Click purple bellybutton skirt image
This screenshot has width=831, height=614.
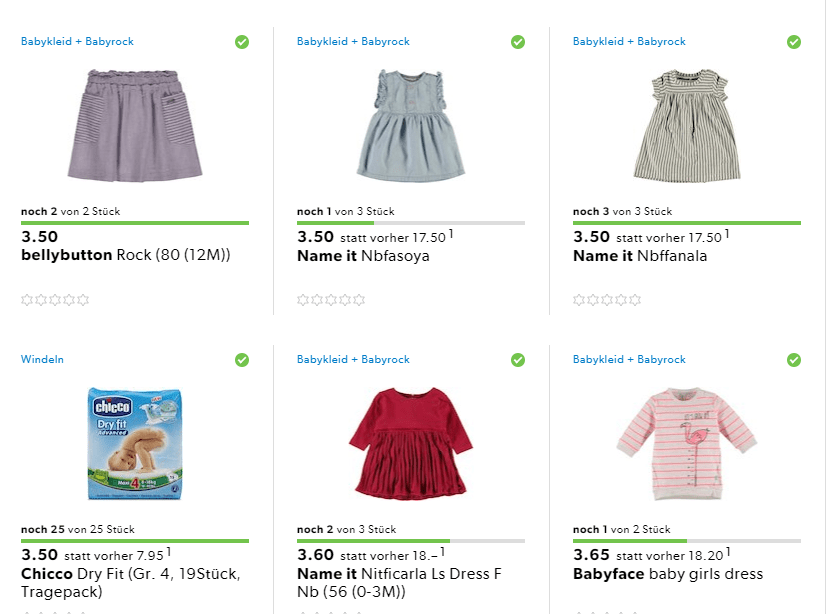134,125
